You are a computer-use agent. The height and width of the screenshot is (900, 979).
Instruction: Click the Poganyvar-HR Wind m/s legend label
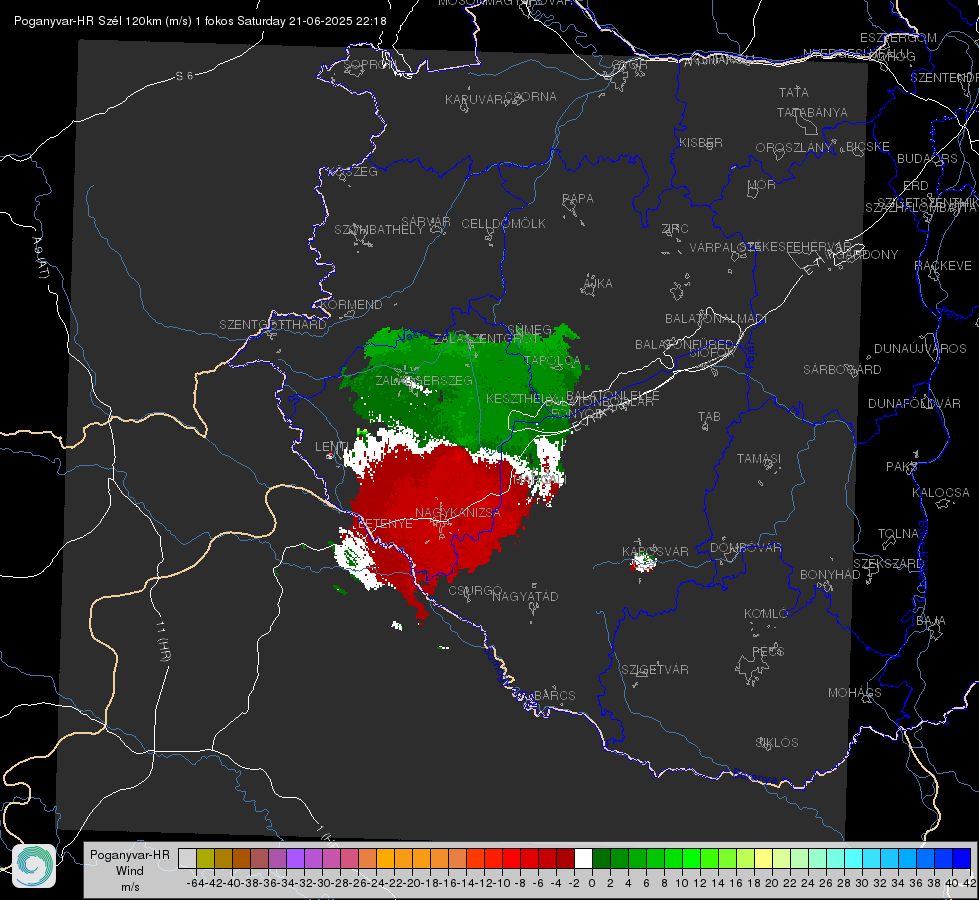[130, 871]
